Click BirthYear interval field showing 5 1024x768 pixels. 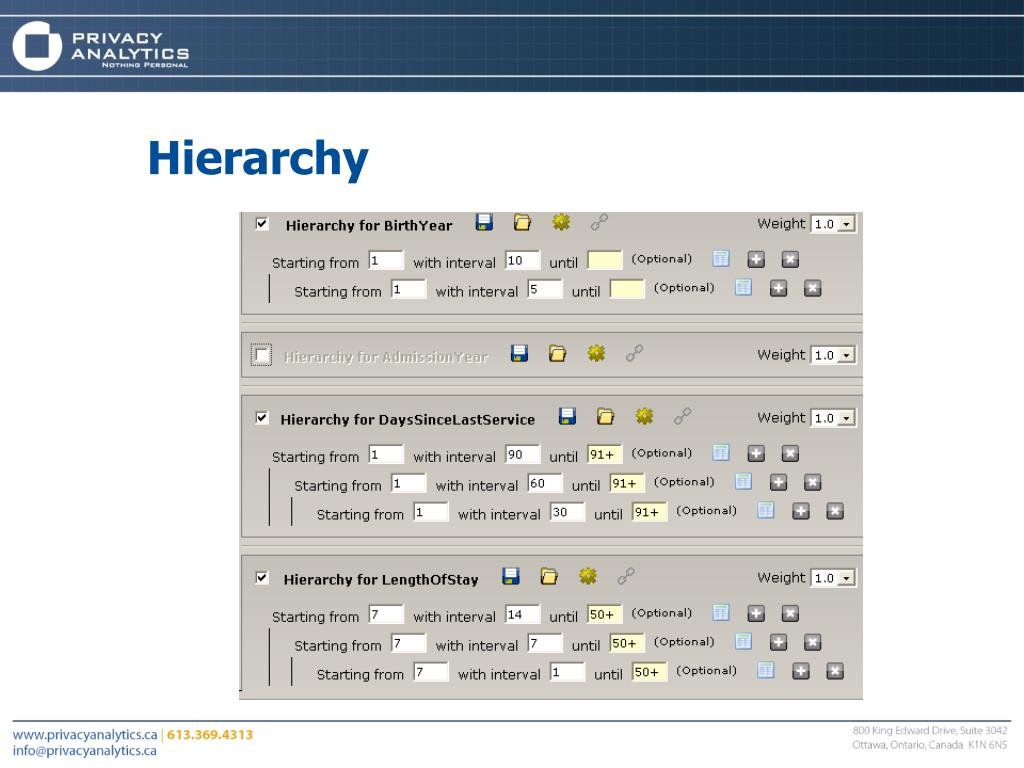545,289
